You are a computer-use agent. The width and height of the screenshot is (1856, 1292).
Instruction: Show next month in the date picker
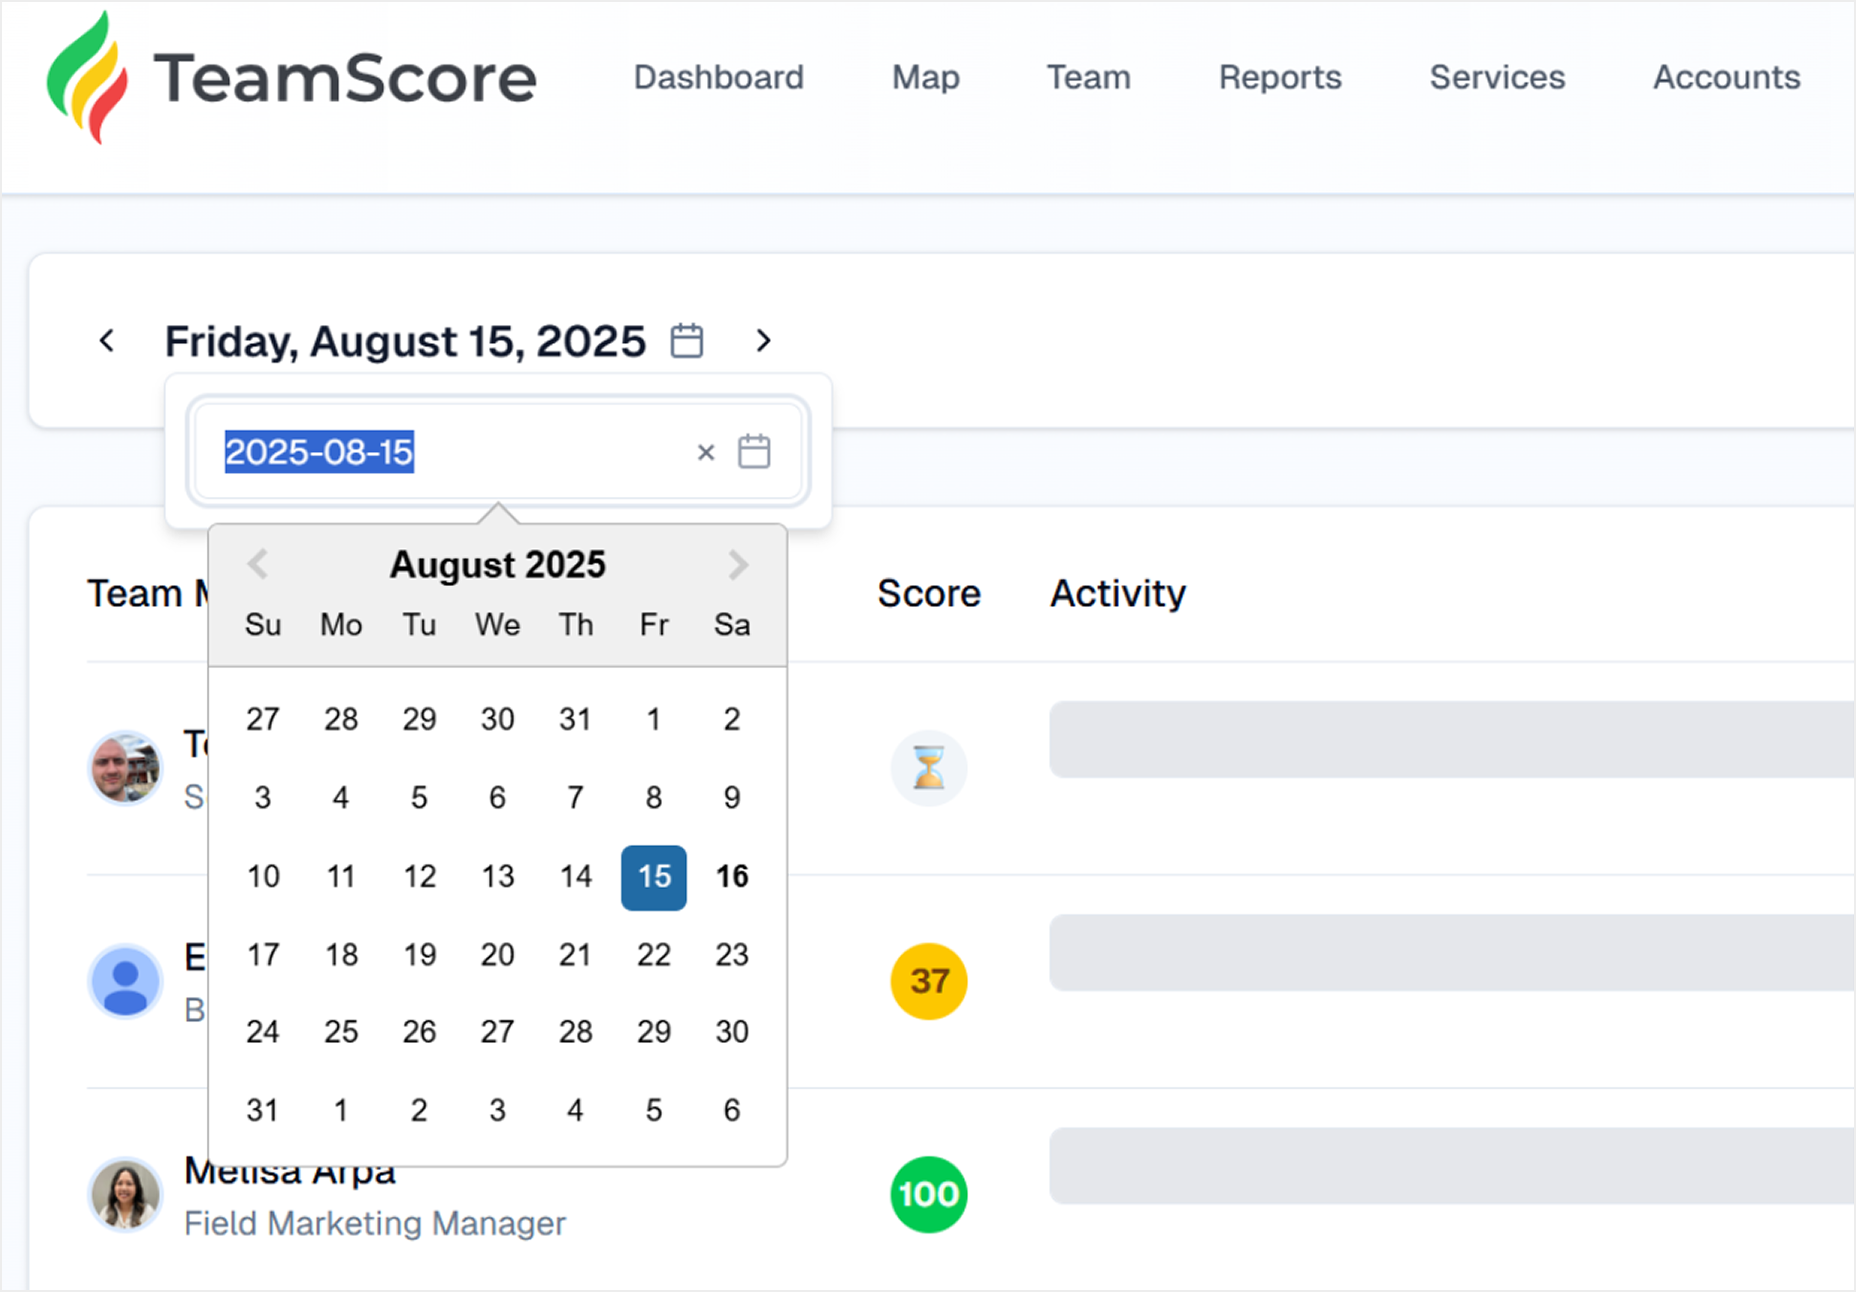click(x=738, y=564)
